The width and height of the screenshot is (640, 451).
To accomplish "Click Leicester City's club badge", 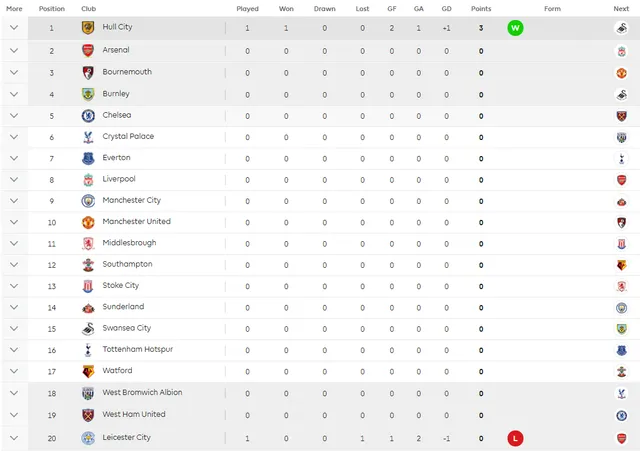I will coord(88,438).
